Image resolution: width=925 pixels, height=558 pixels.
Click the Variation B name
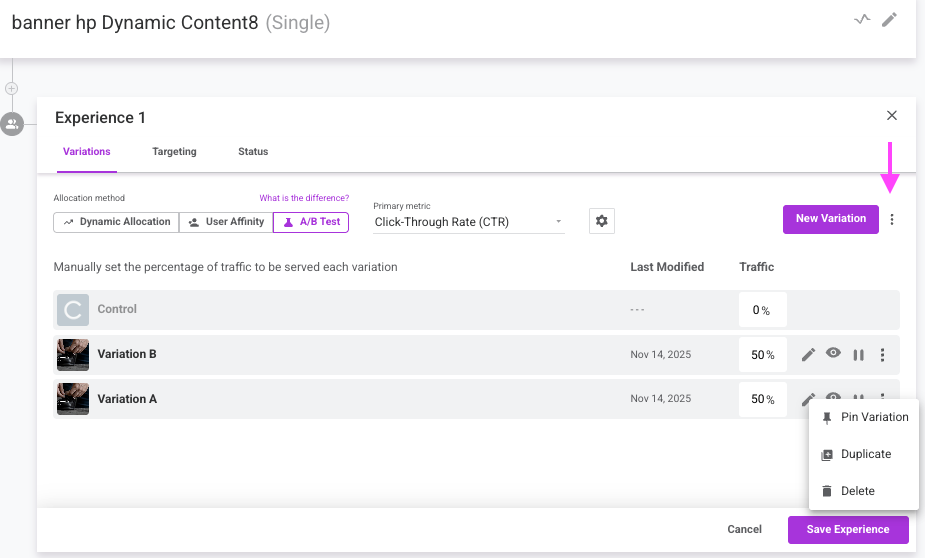127,354
